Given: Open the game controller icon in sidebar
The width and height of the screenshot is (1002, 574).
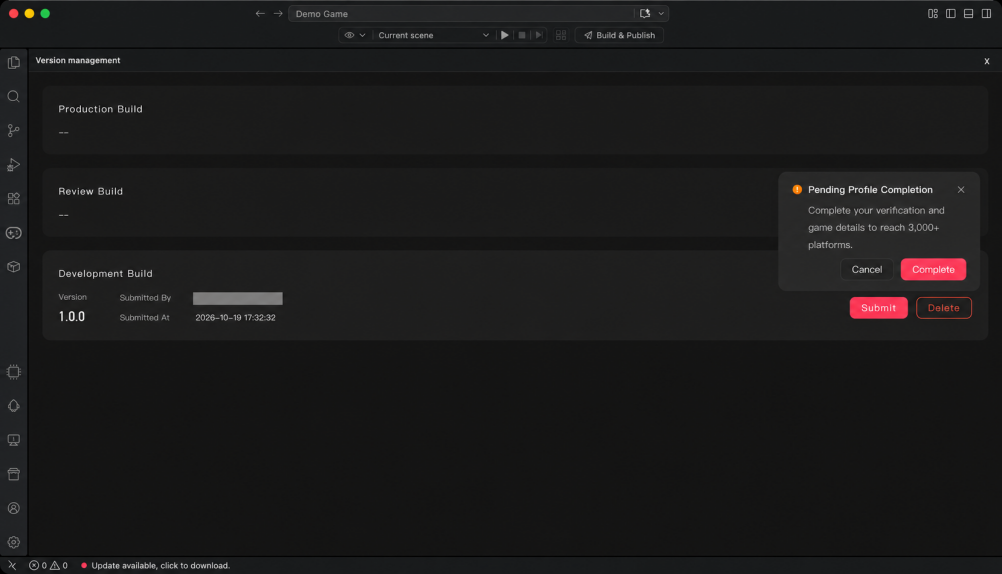Looking at the screenshot, I should point(13,233).
